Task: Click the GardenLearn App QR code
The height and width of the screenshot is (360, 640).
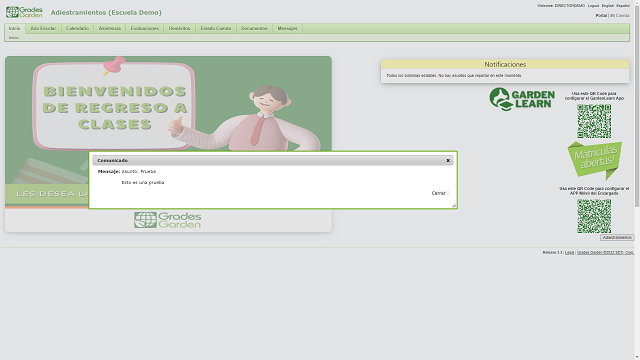Action: [x=594, y=121]
